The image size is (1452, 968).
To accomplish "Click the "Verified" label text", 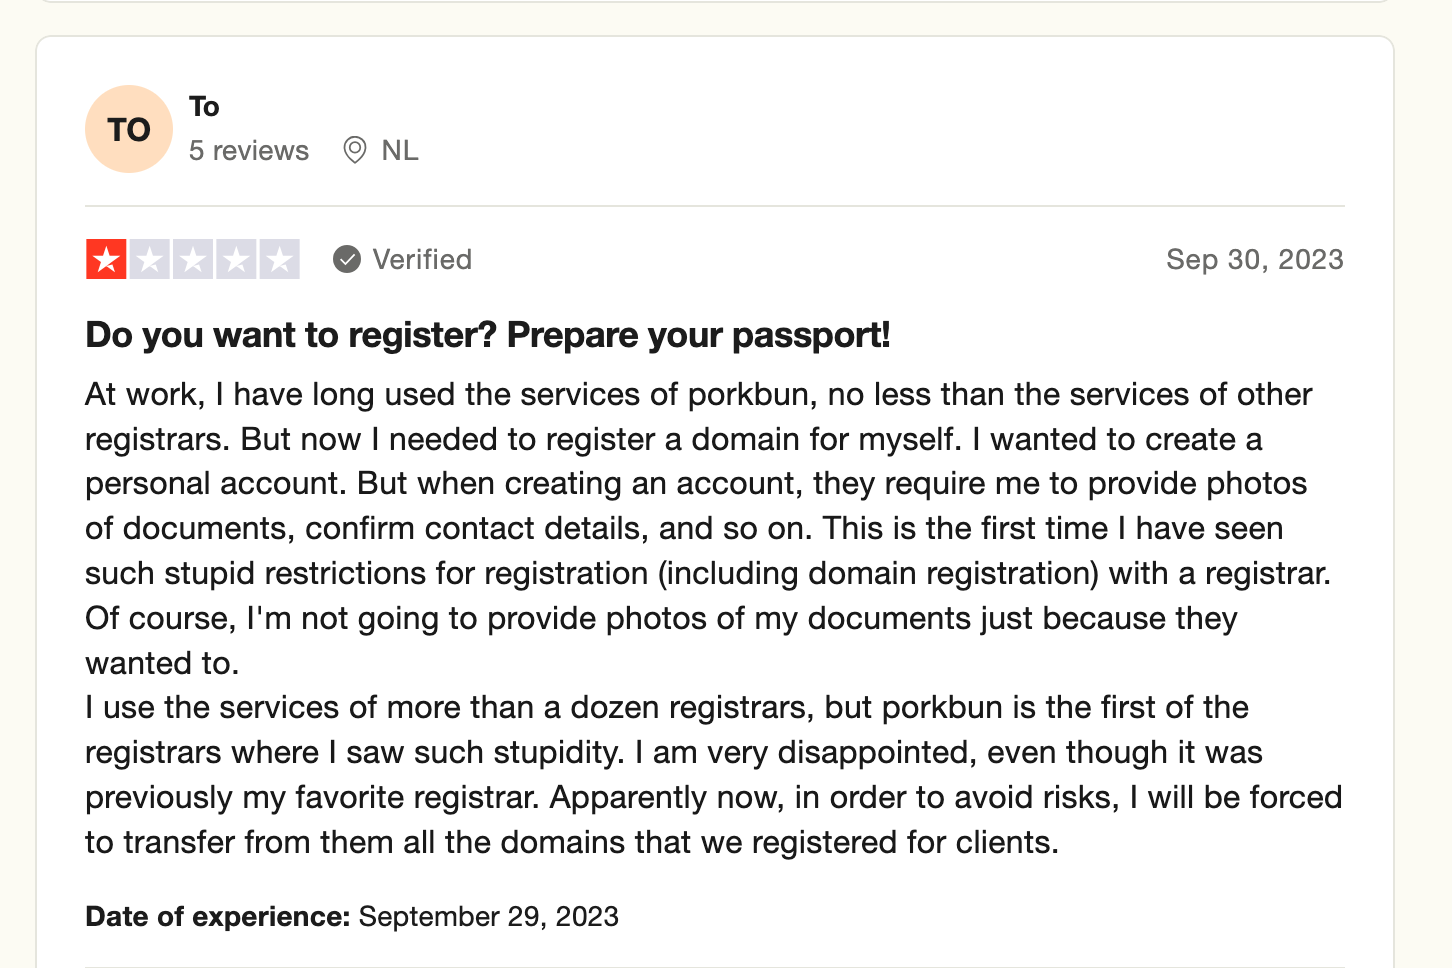I will pos(422,260).
